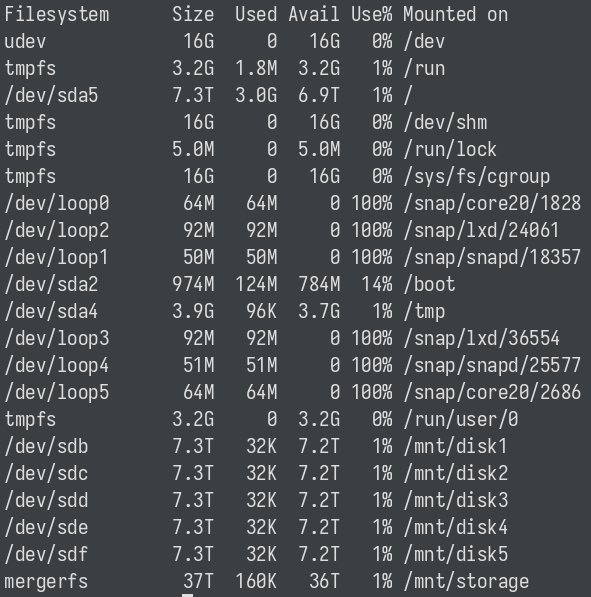Click the Use% column header
The height and width of the screenshot is (597, 591).
(372, 15)
